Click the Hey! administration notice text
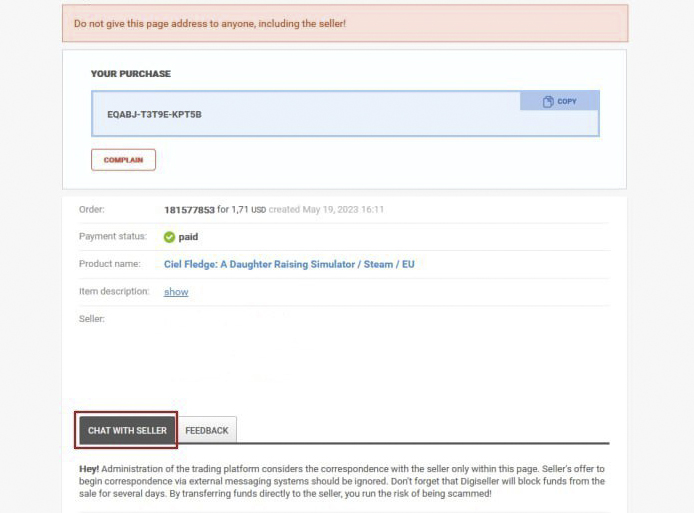694x513 pixels. pos(343,481)
